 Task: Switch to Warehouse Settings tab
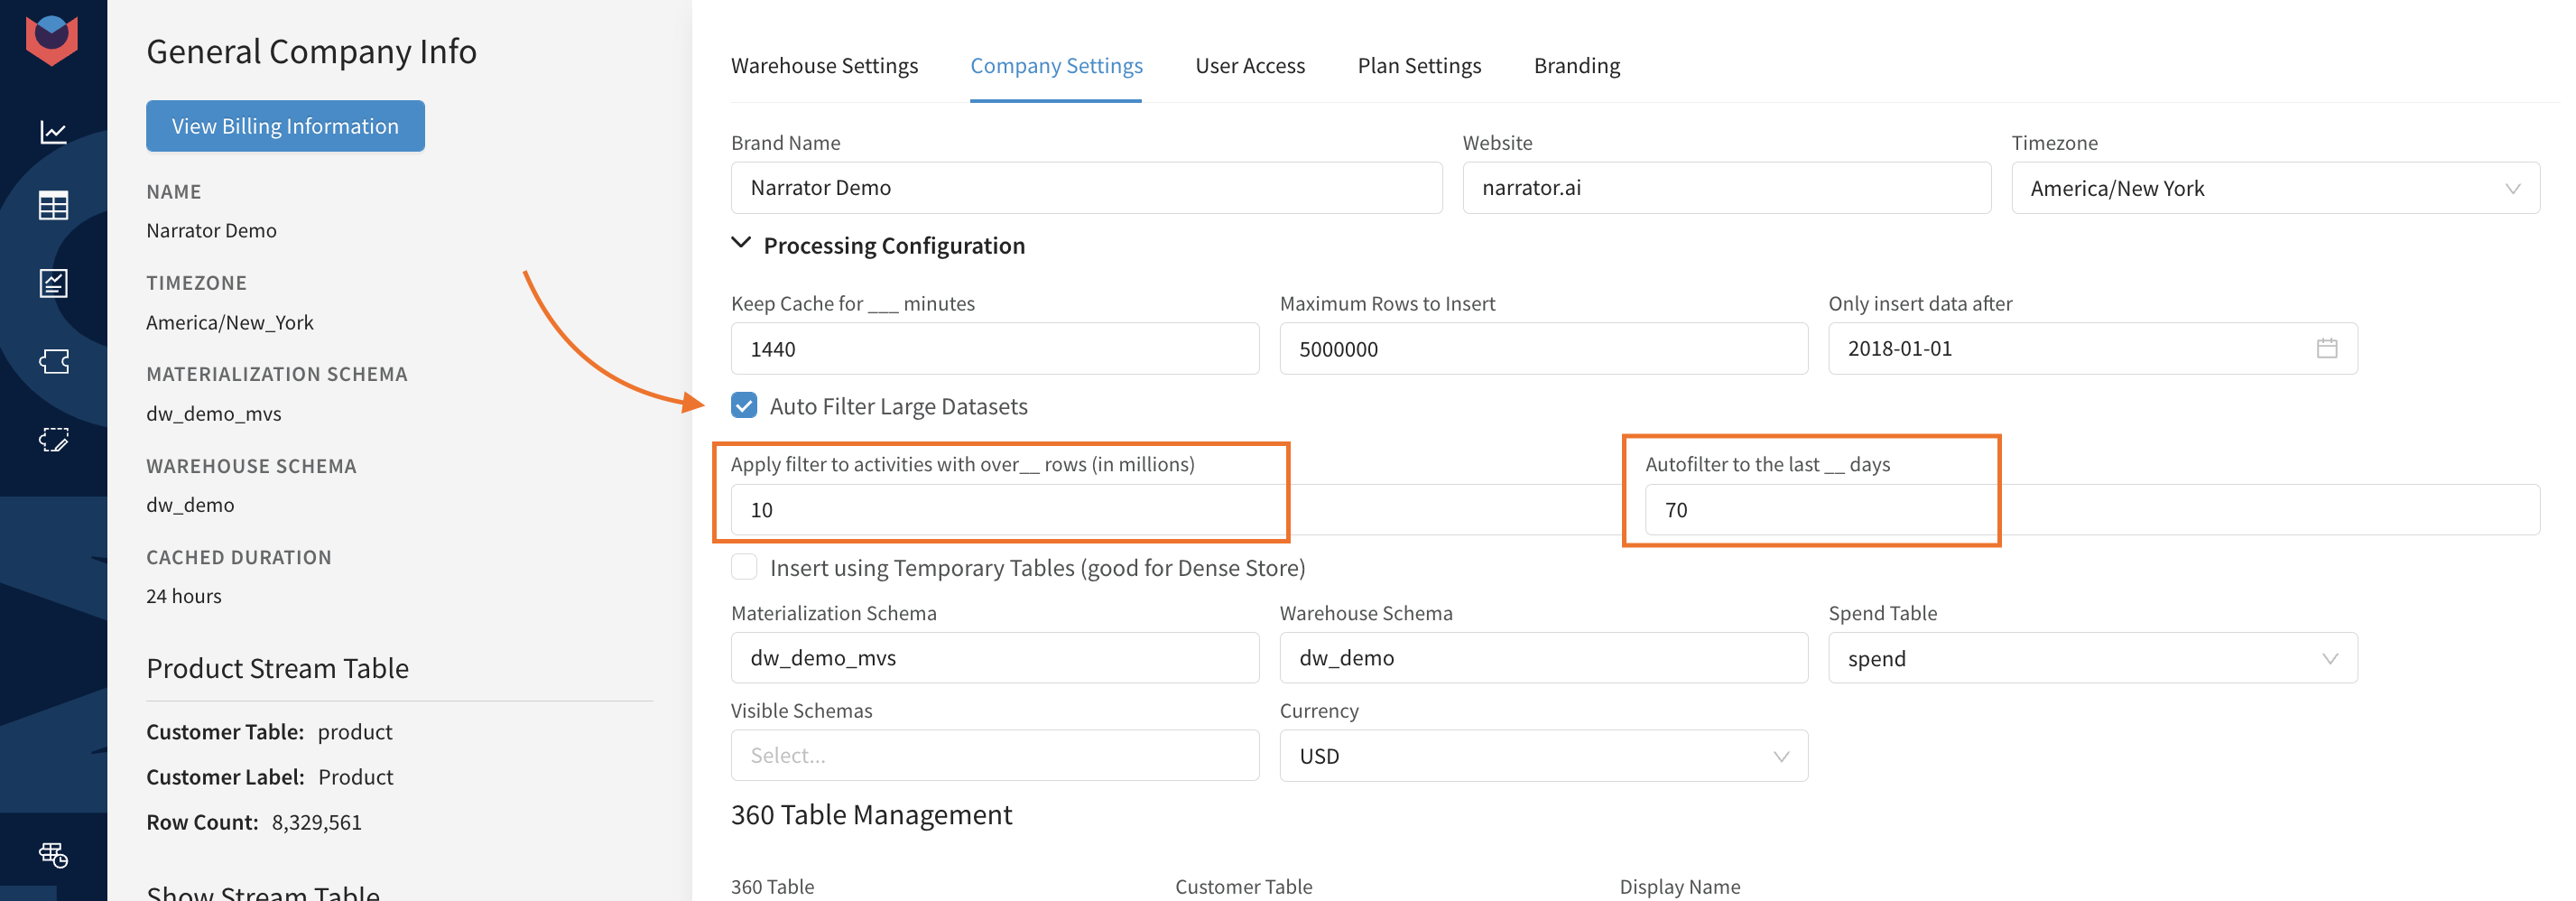824,65
